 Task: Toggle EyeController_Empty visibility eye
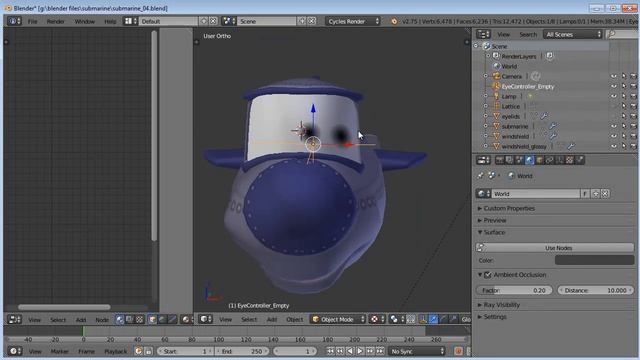point(613,87)
